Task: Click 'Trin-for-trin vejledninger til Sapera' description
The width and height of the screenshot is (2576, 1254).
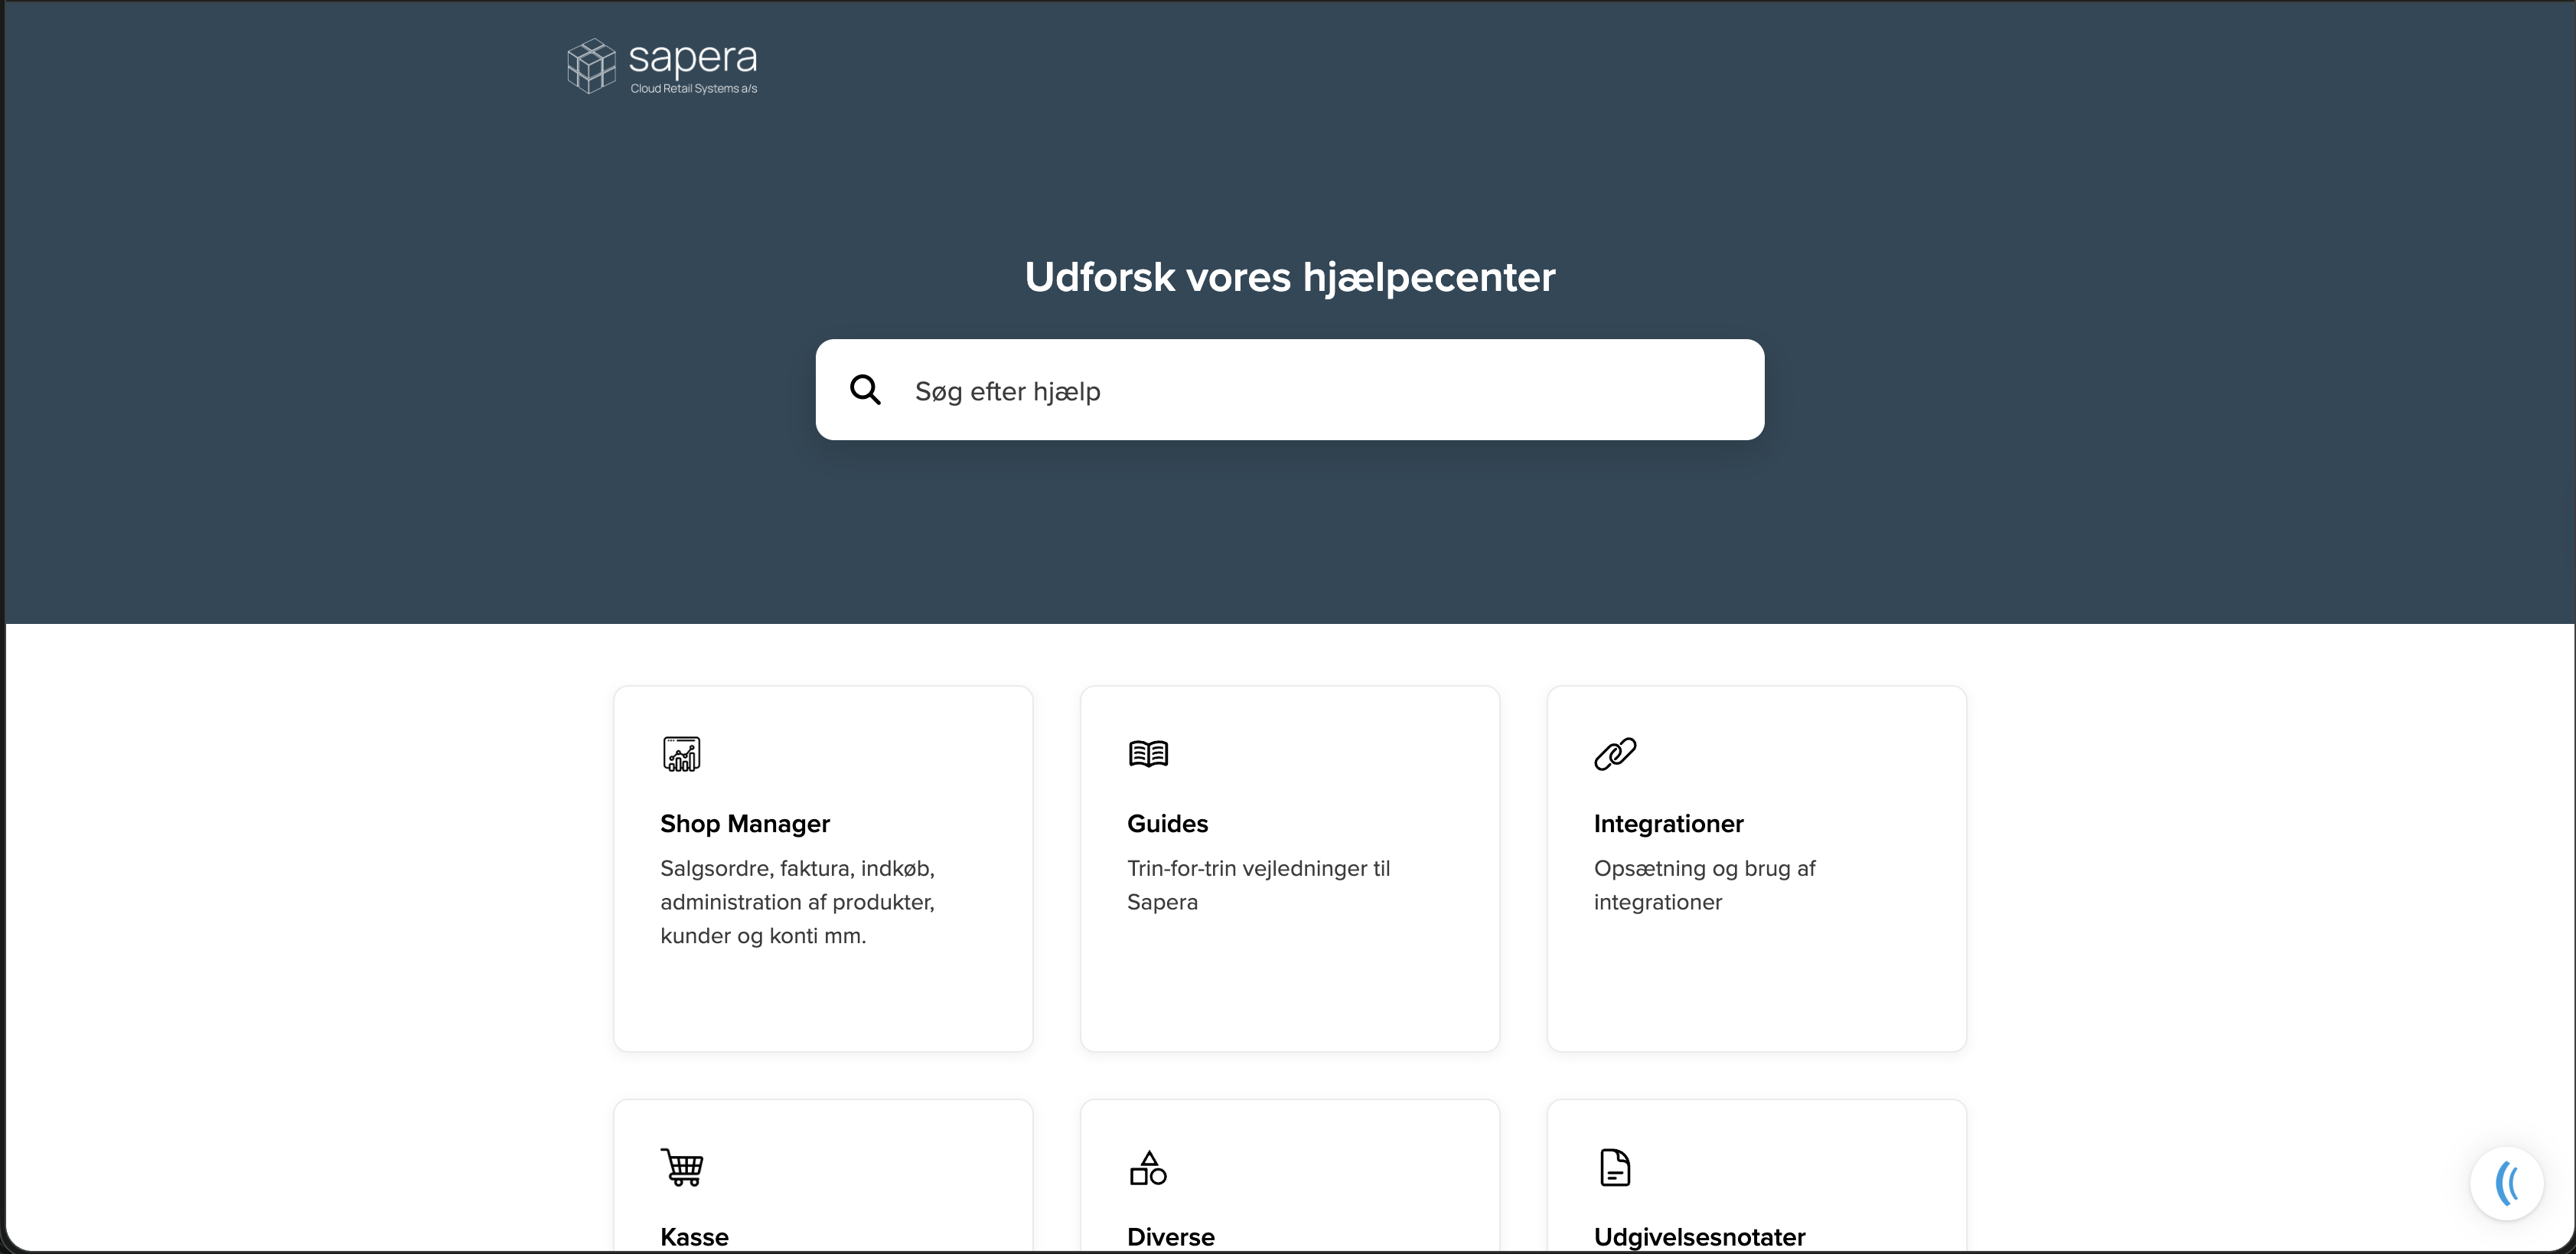Action: [1258, 885]
